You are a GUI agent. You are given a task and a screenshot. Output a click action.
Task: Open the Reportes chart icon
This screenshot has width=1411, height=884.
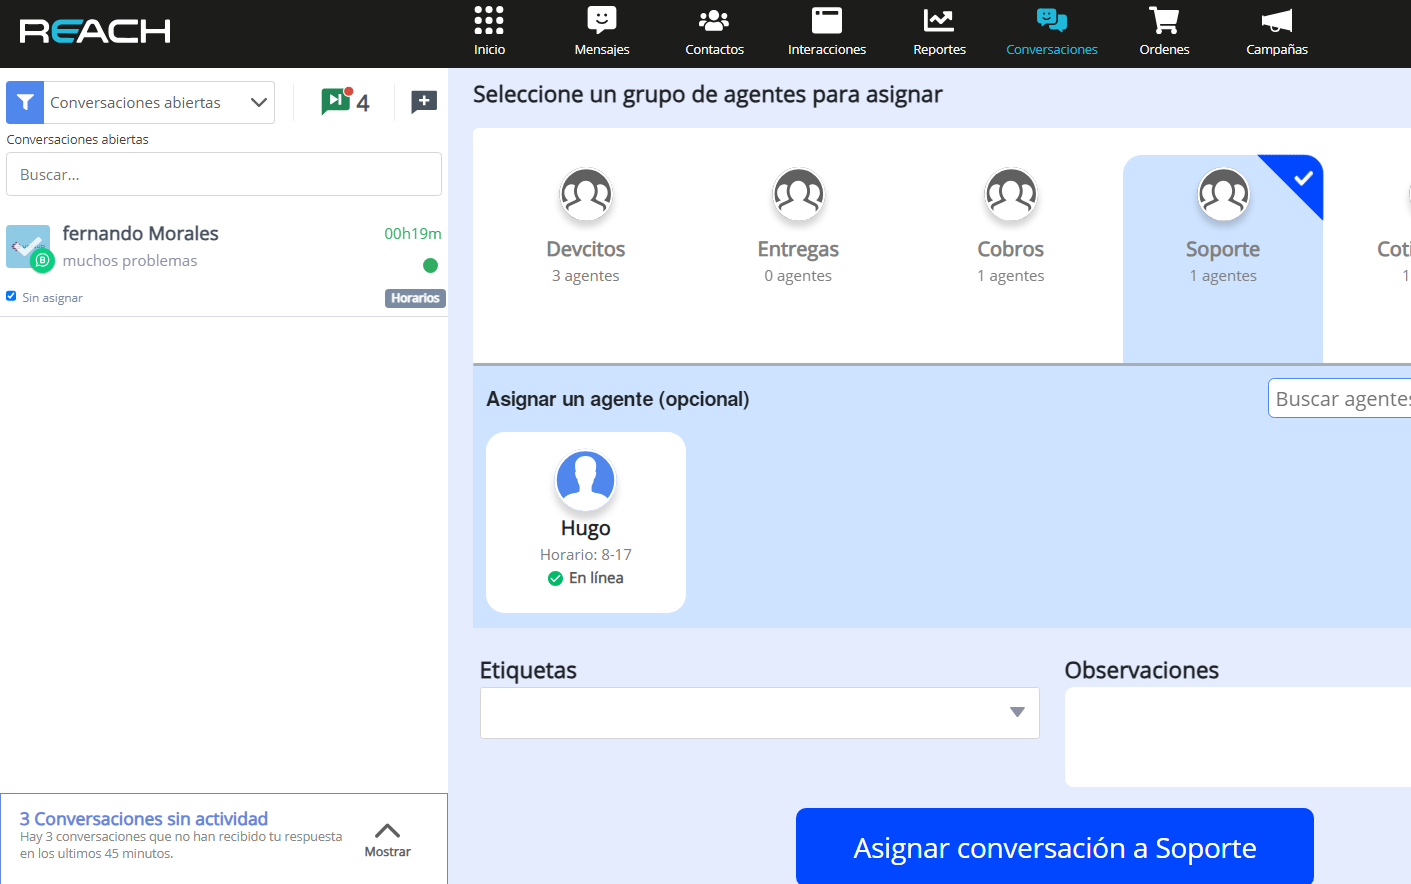pyautogui.click(x=939, y=31)
